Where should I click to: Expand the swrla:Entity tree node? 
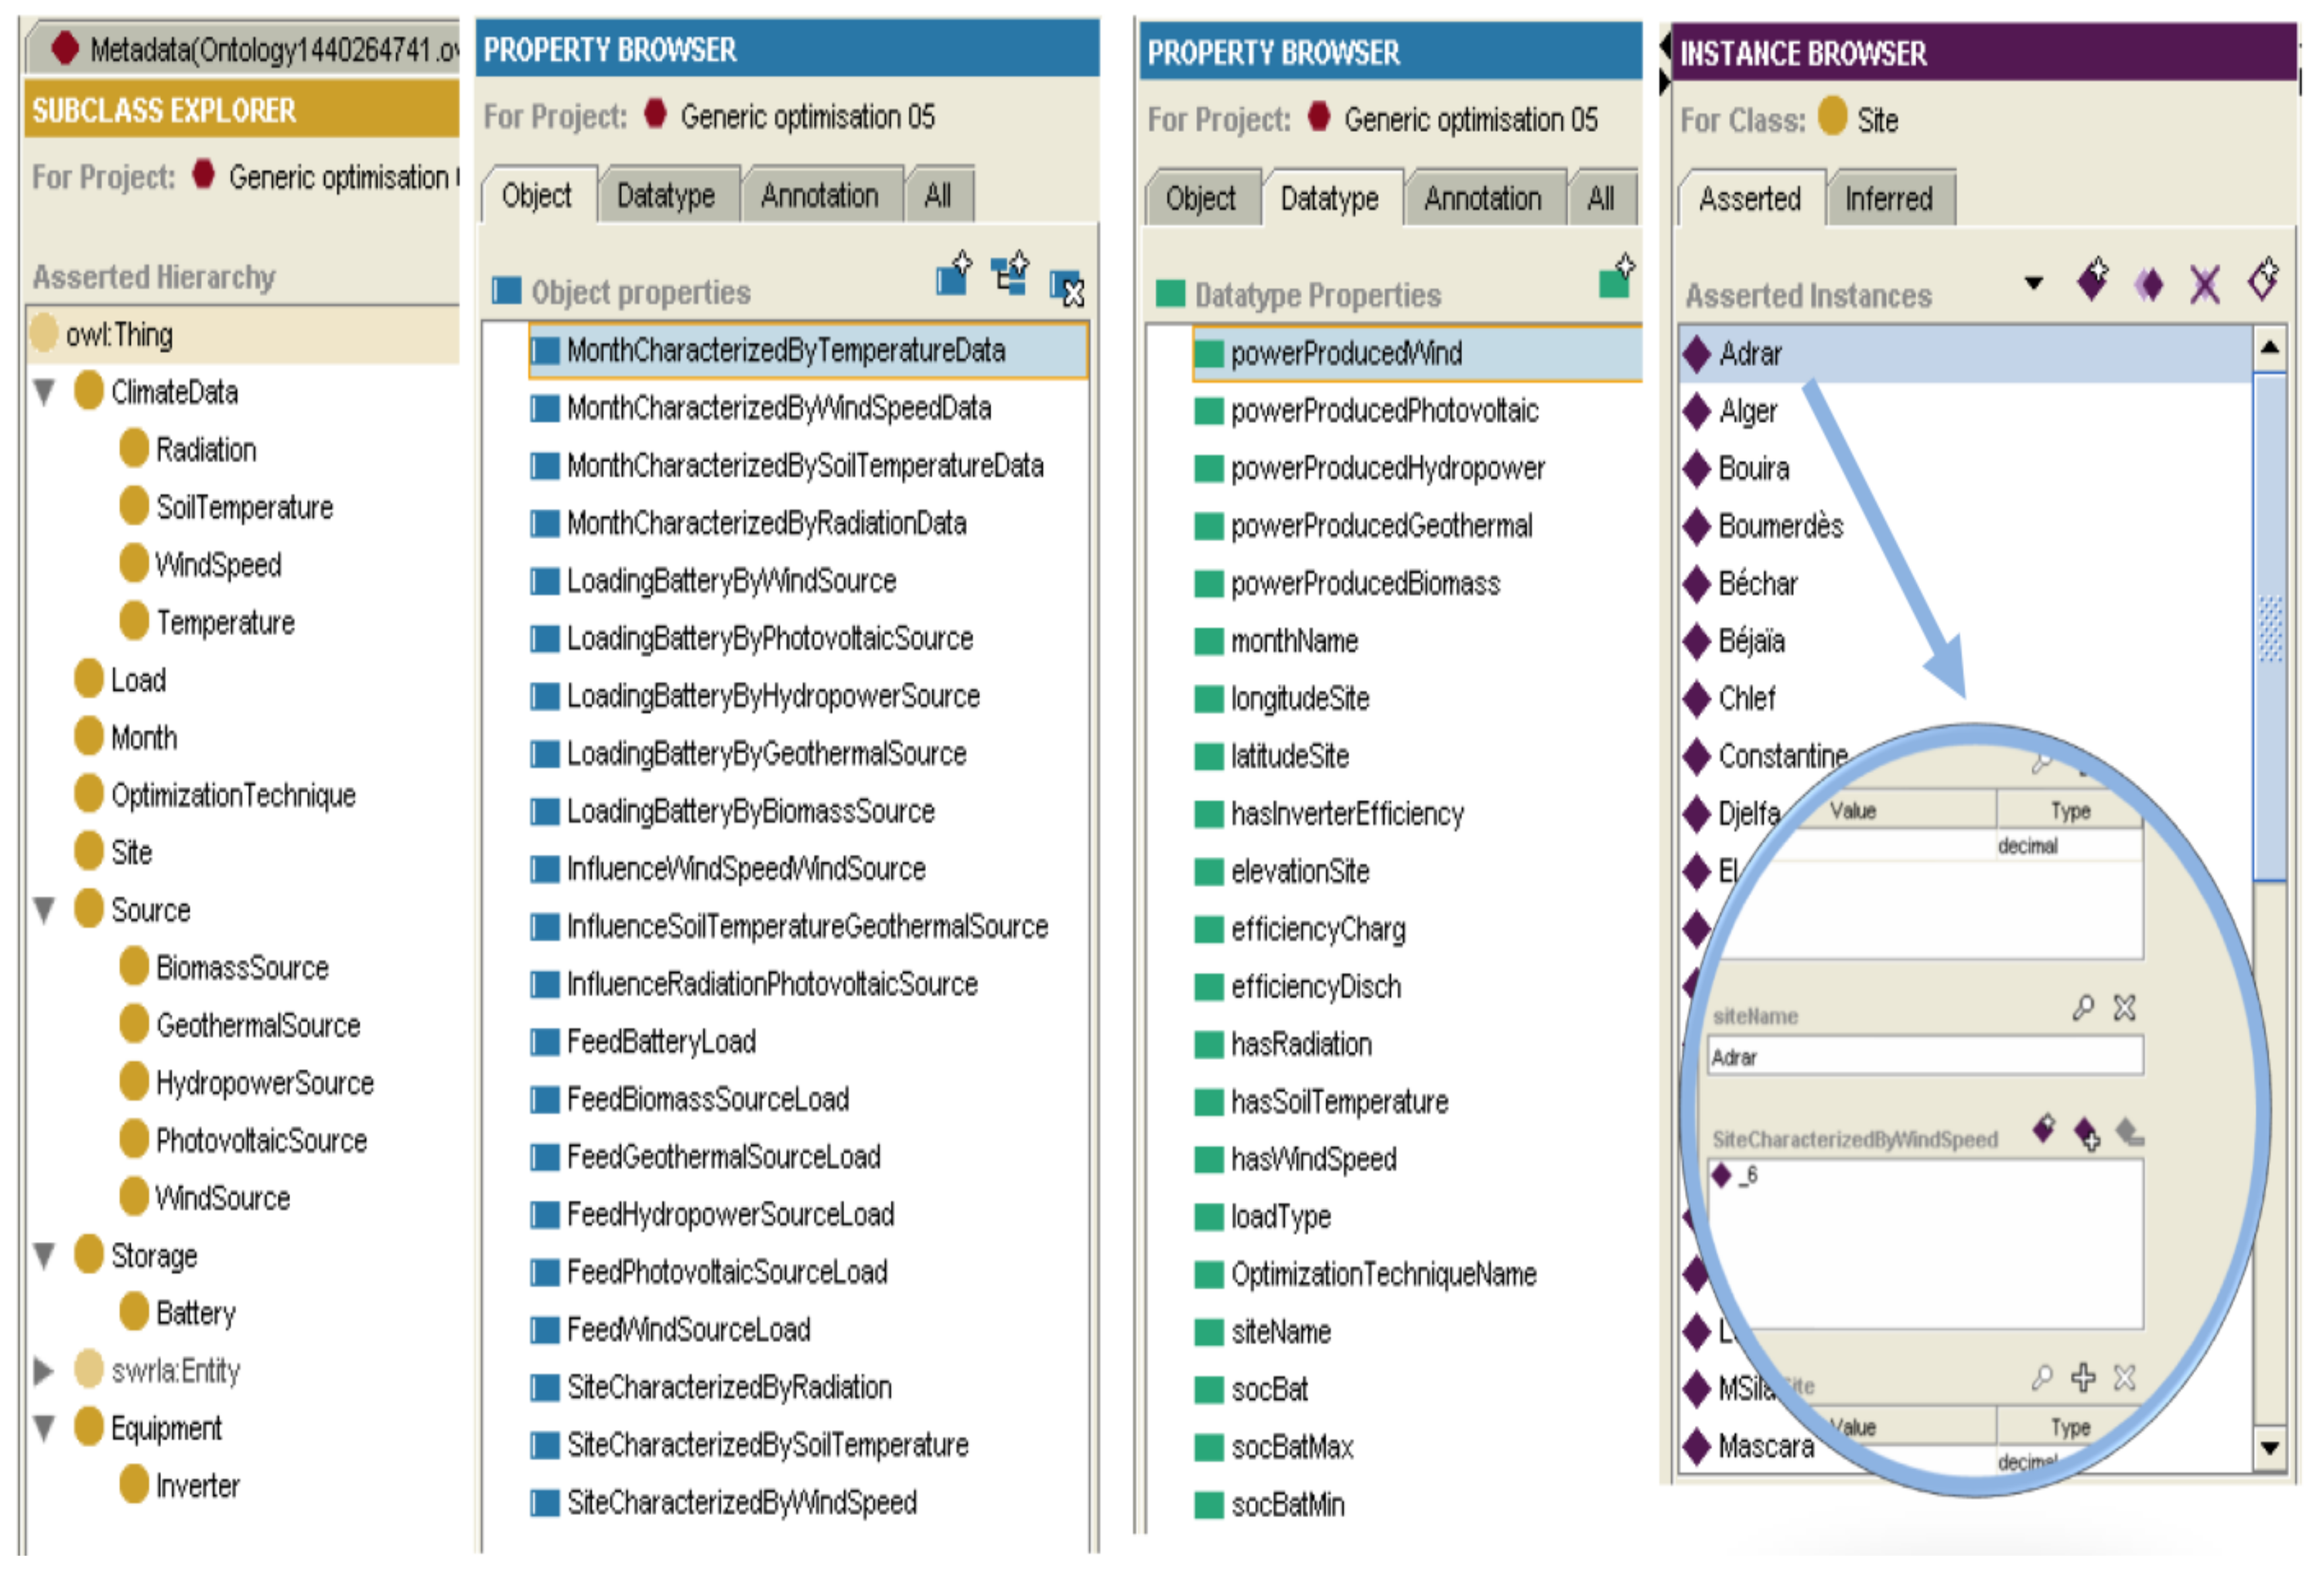43,1370
